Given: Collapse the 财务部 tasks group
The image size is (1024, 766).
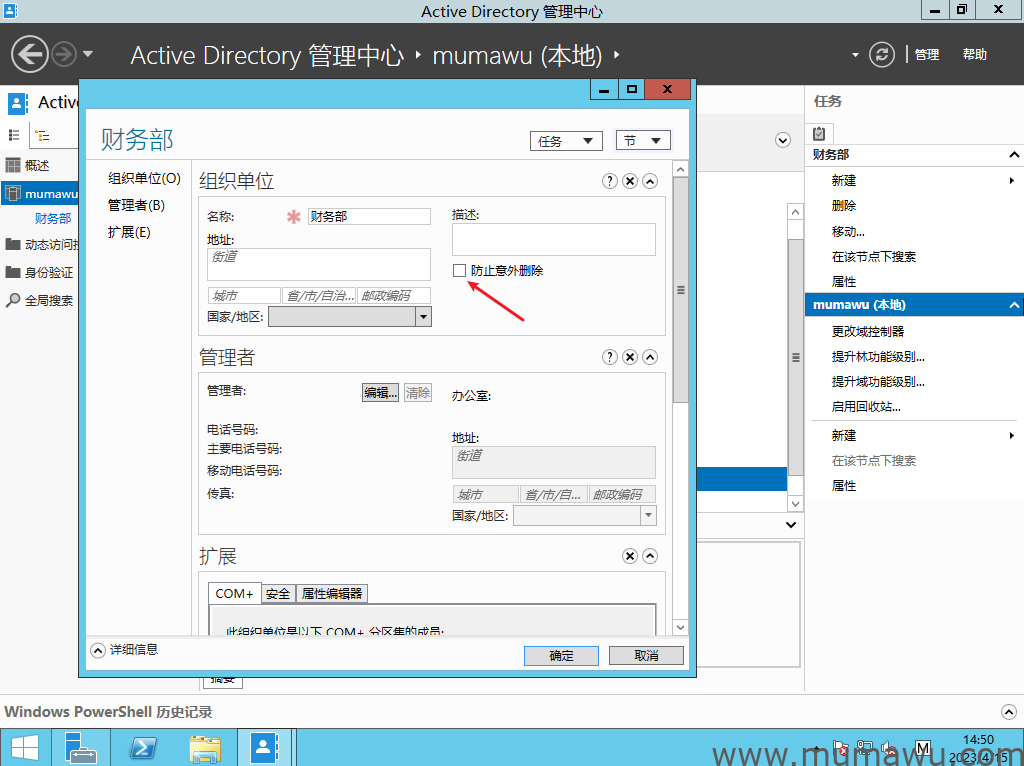Looking at the screenshot, I should coord(1014,155).
